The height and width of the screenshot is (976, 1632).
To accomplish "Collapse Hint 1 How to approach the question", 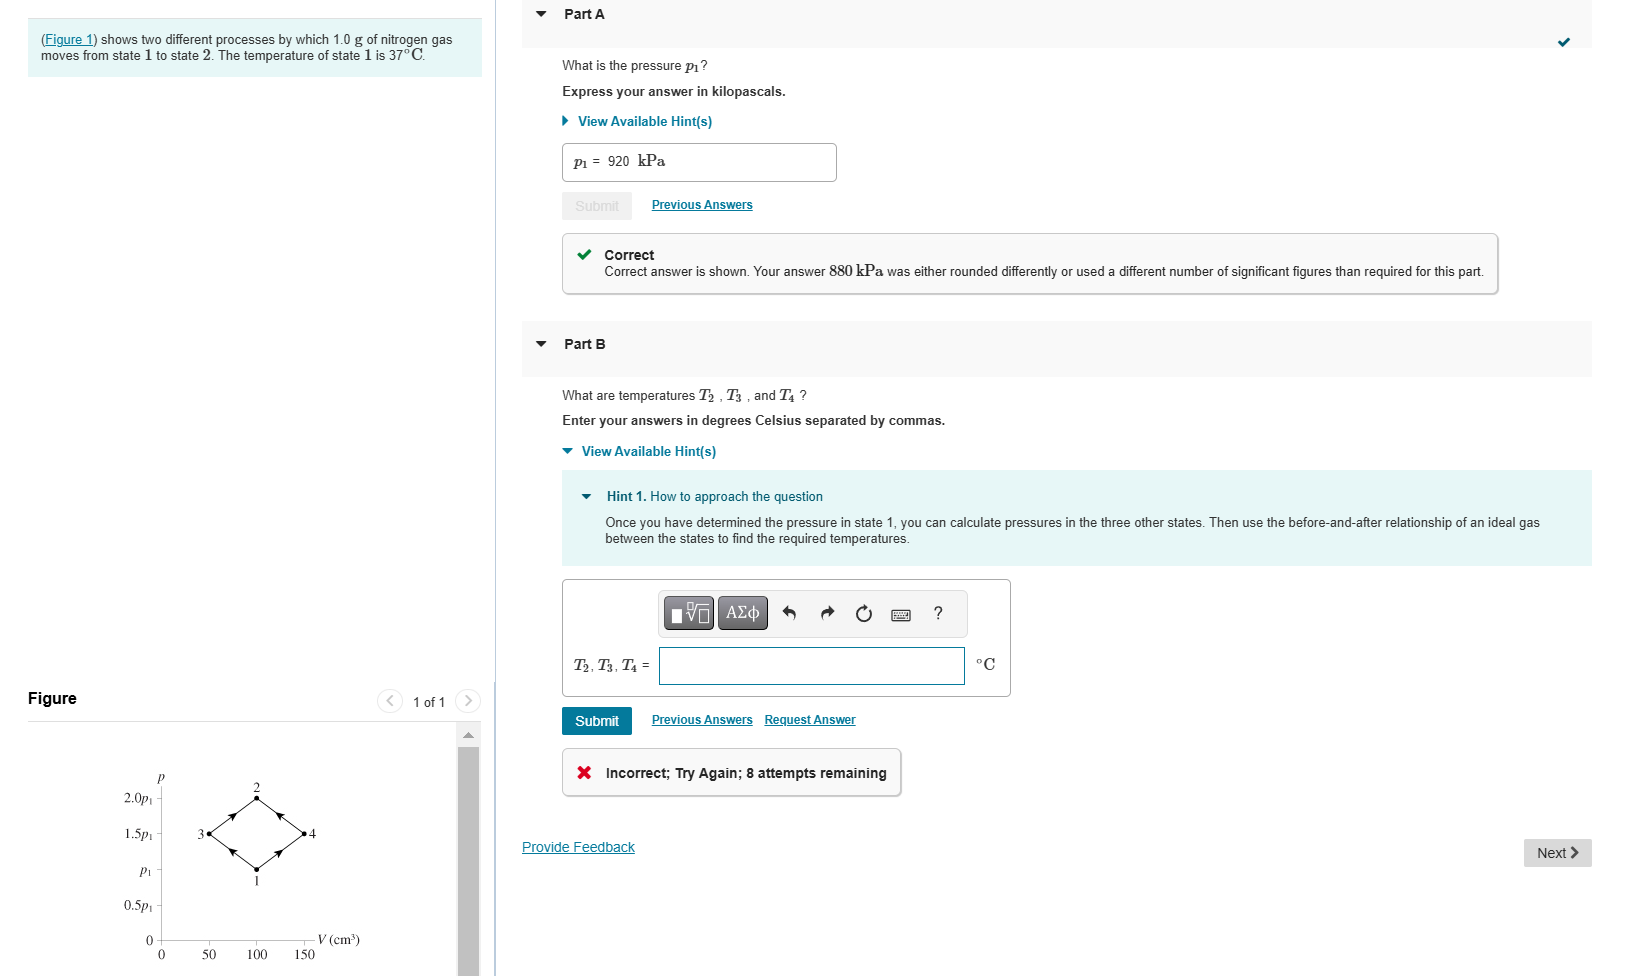I will [587, 496].
